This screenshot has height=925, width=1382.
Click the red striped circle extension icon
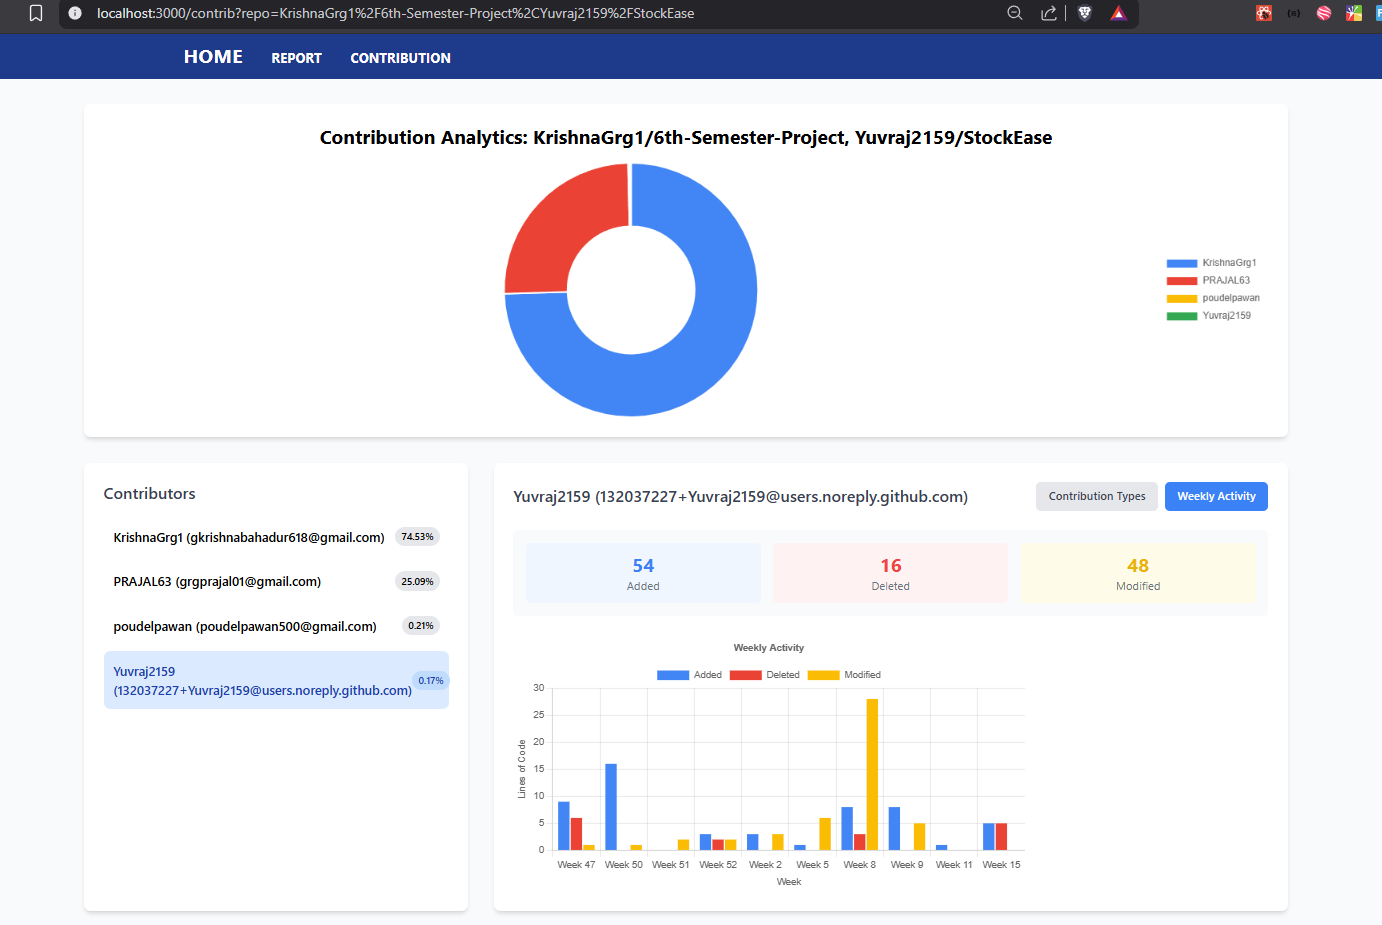1324,13
